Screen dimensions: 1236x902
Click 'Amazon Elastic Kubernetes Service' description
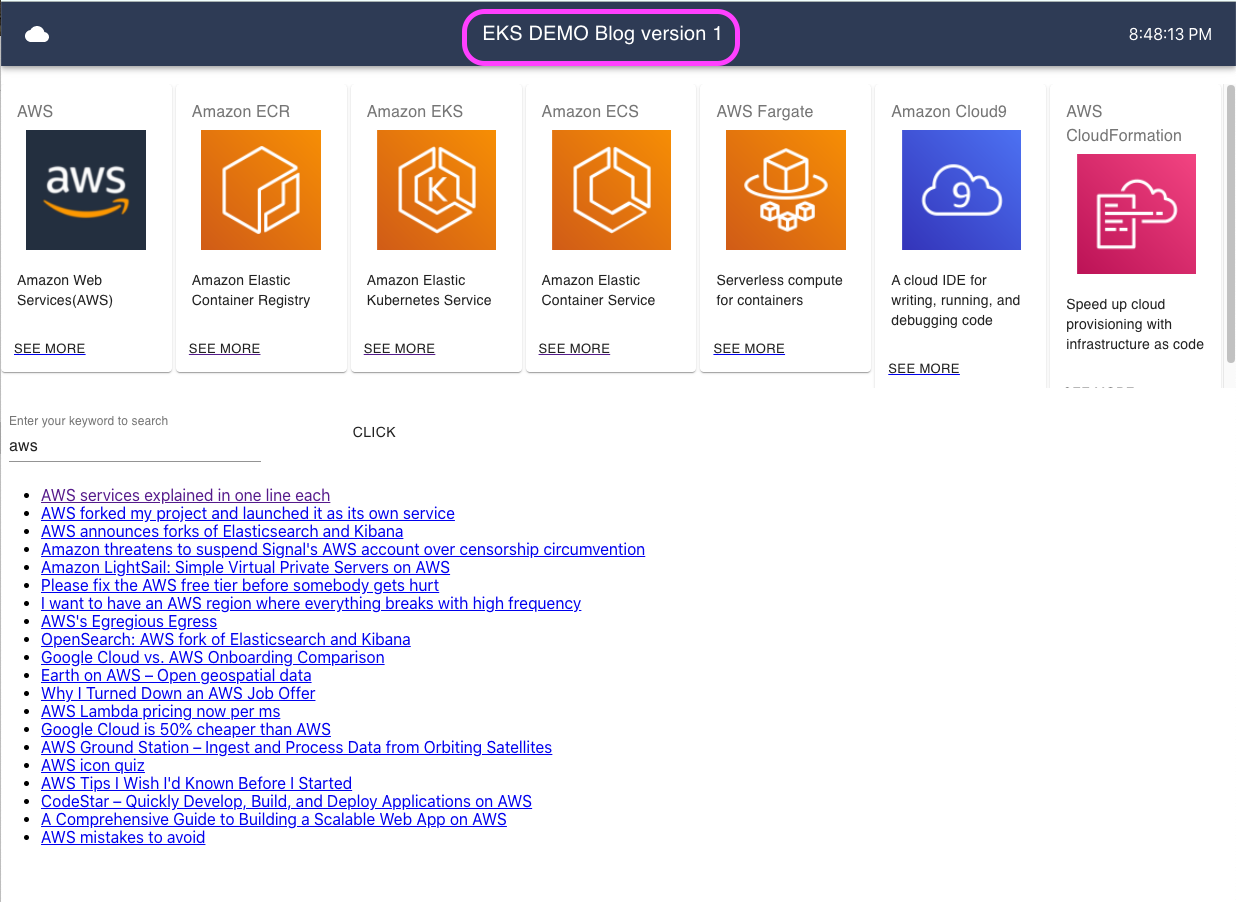pos(429,290)
